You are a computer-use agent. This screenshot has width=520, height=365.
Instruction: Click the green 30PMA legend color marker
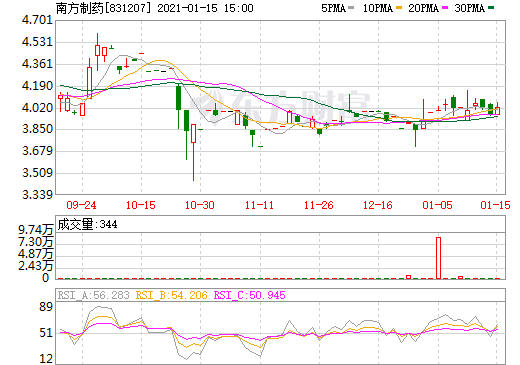[x=491, y=8]
